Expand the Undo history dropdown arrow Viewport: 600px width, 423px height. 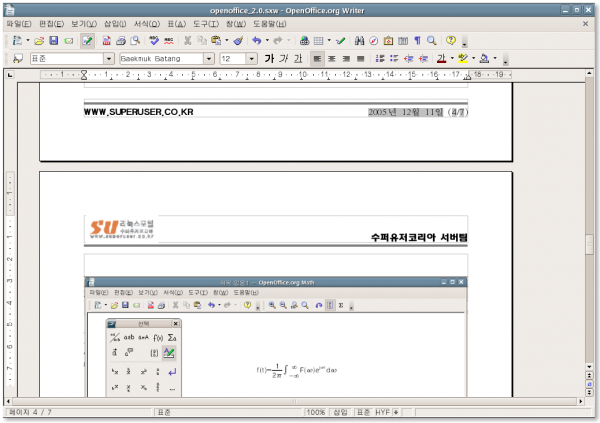coord(267,41)
